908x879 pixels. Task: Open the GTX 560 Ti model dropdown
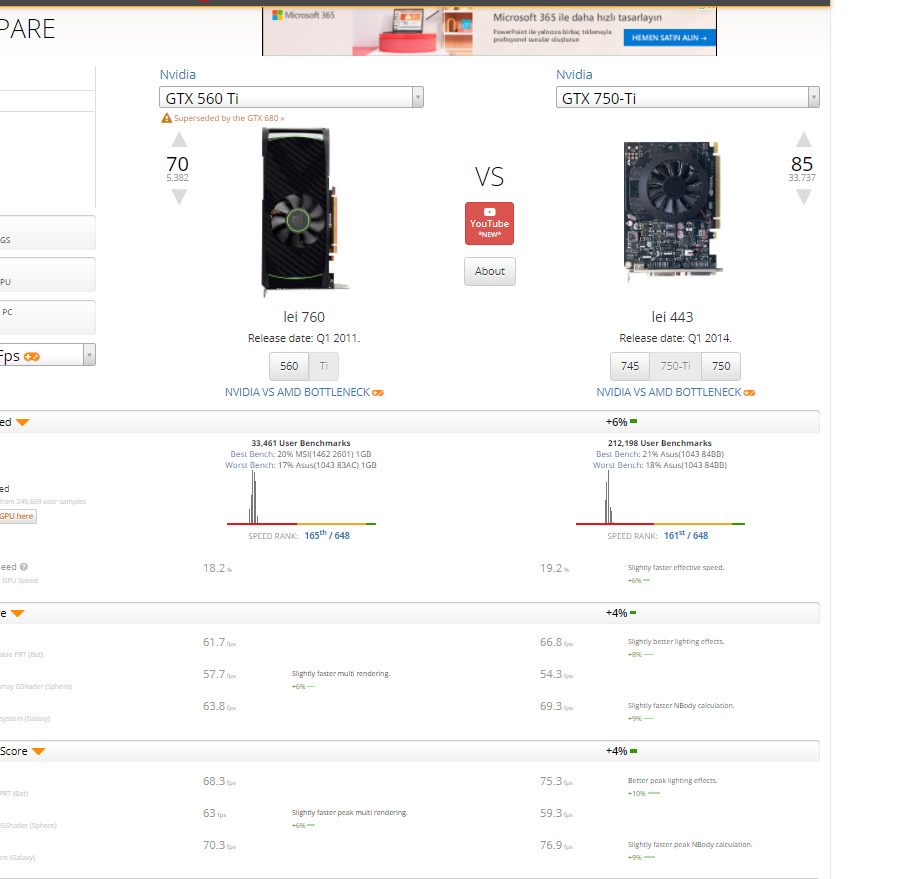(291, 97)
